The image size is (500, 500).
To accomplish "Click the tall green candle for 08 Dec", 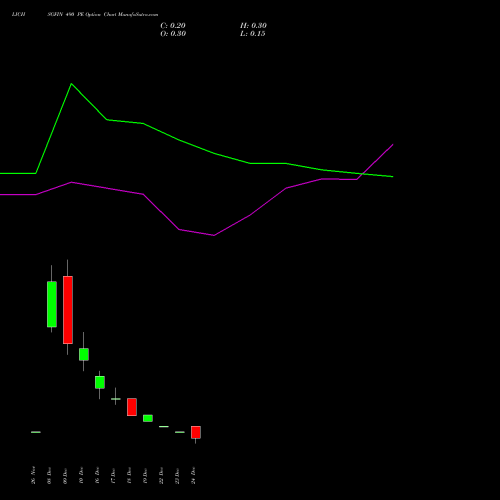I will (x=52, y=304).
